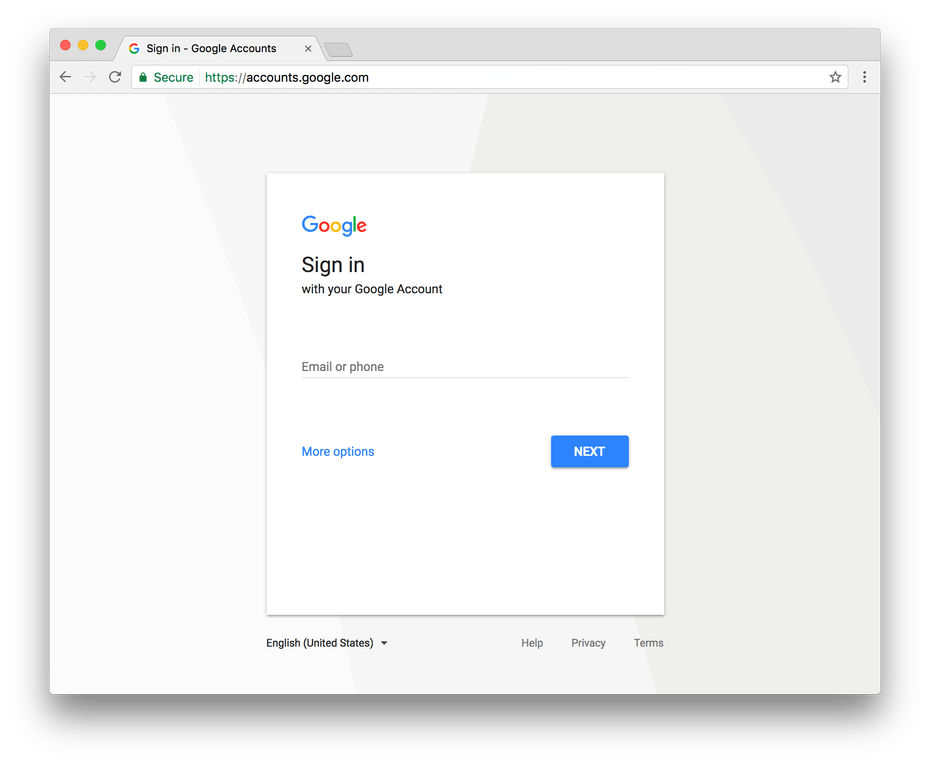Click the green maximize traffic light button
930x765 pixels.
[x=100, y=45]
